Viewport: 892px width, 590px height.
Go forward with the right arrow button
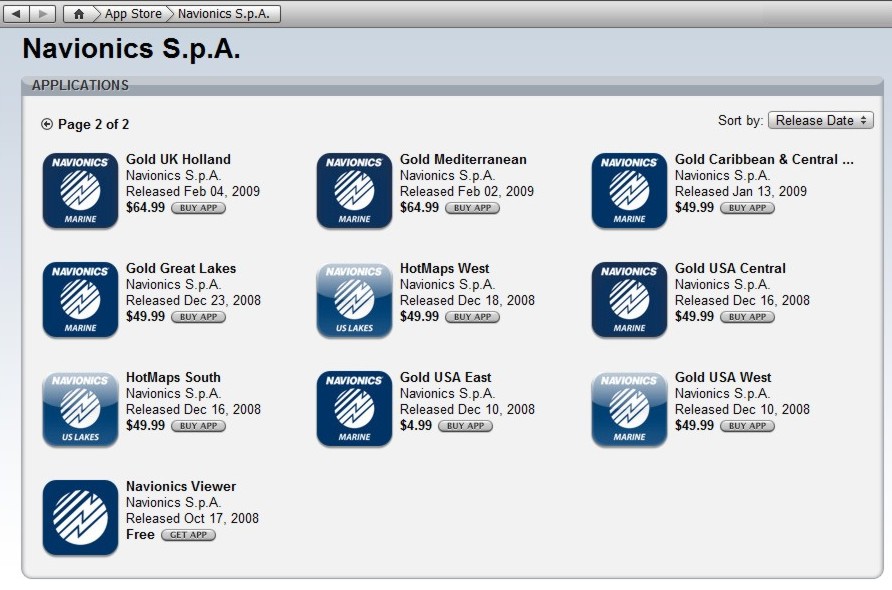coord(43,14)
